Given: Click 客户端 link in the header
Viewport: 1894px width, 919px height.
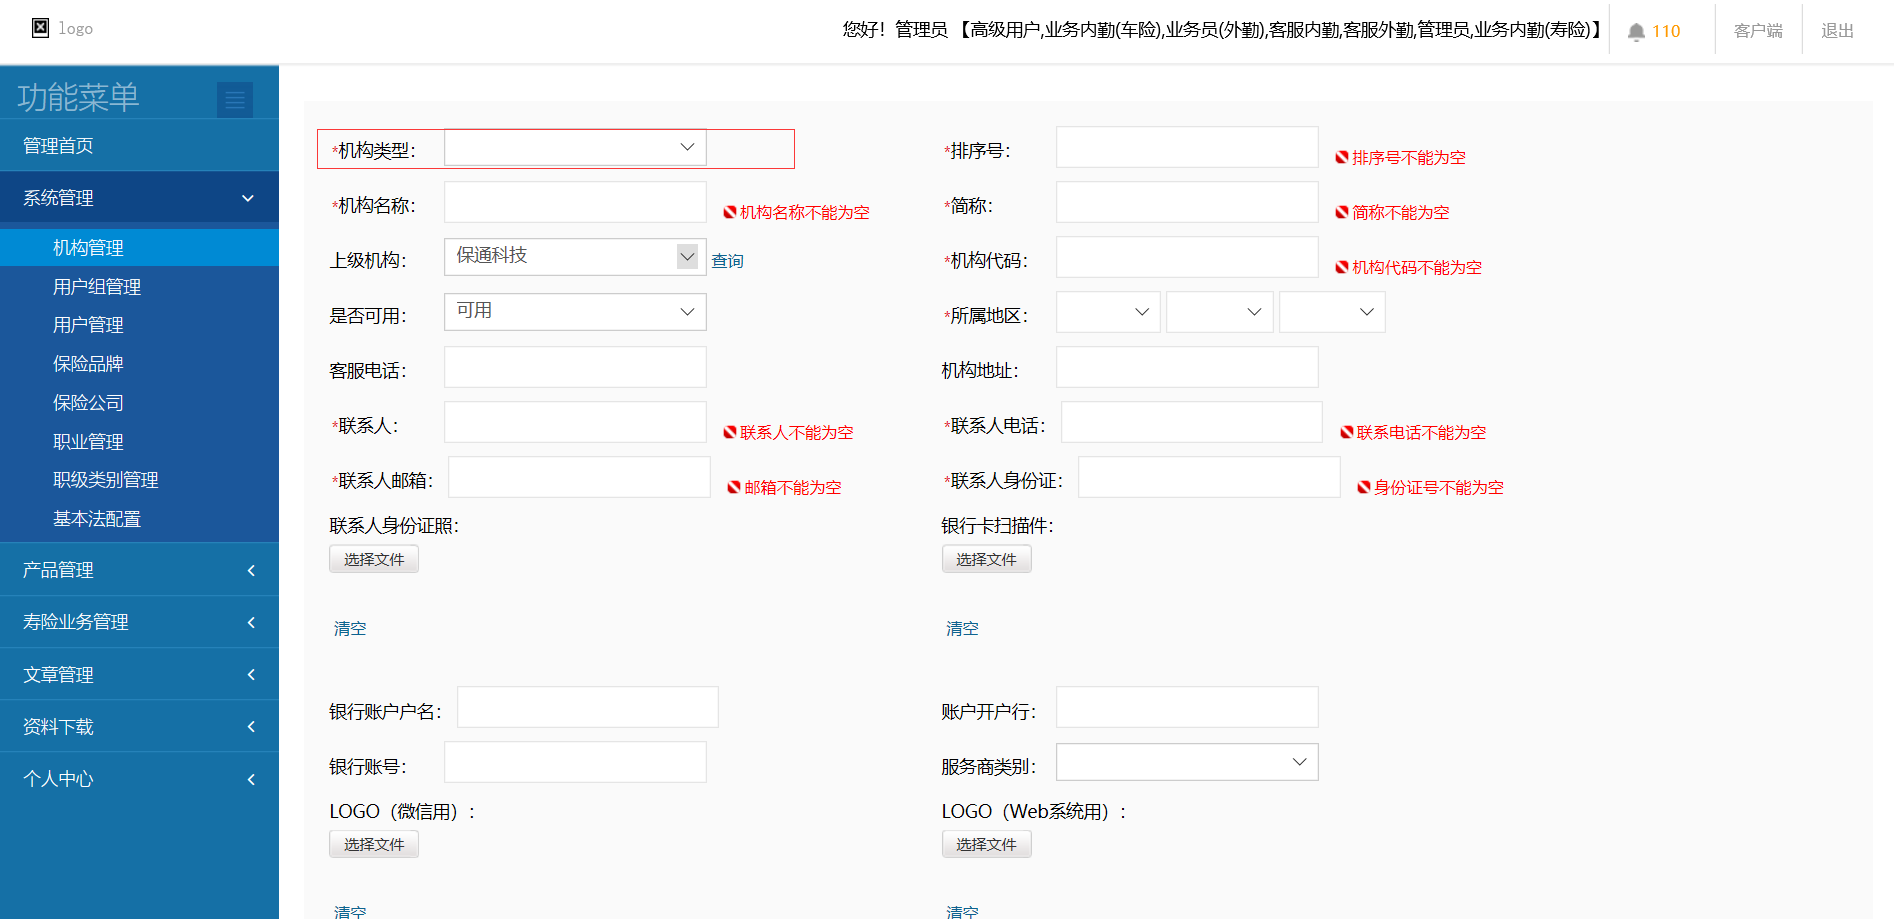Looking at the screenshot, I should click(x=1758, y=31).
